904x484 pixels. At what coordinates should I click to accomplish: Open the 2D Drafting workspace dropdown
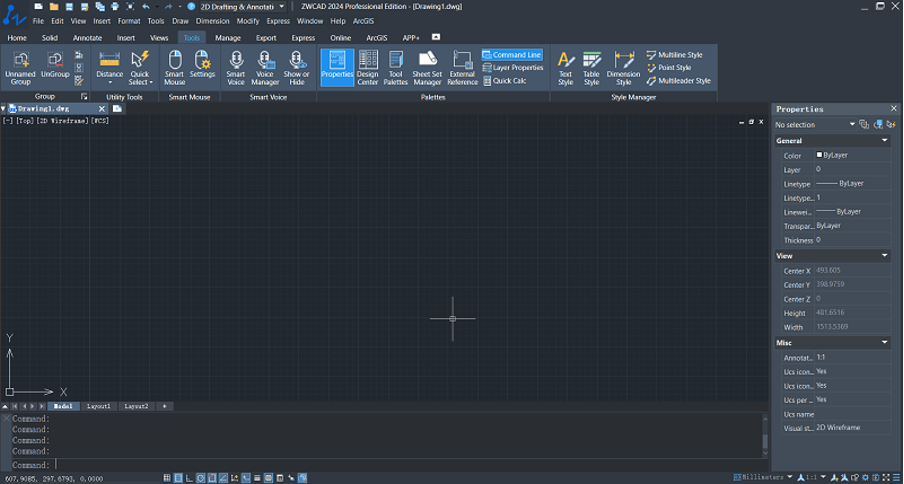(x=283, y=7)
